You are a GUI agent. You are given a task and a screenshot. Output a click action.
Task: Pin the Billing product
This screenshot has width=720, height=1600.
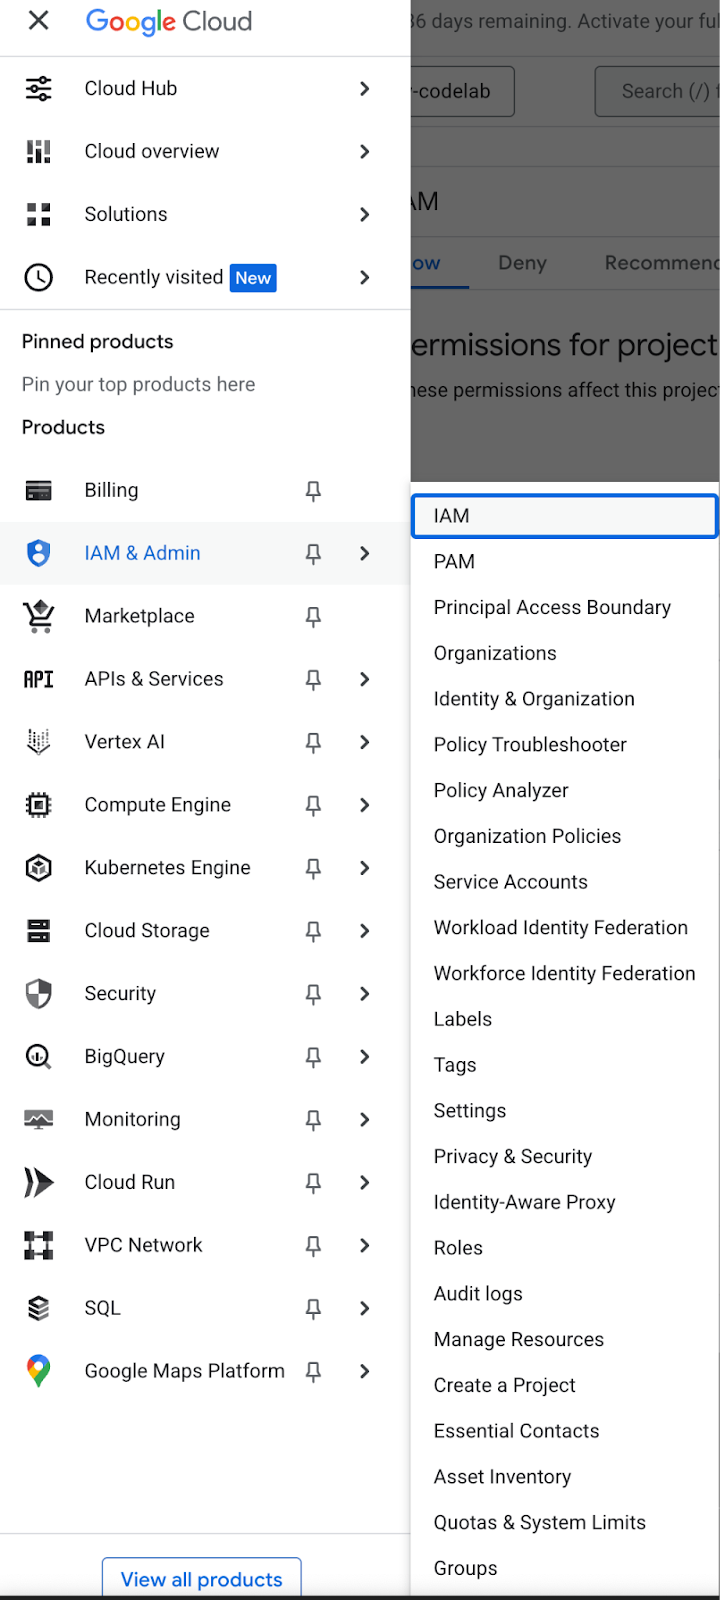point(313,491)
